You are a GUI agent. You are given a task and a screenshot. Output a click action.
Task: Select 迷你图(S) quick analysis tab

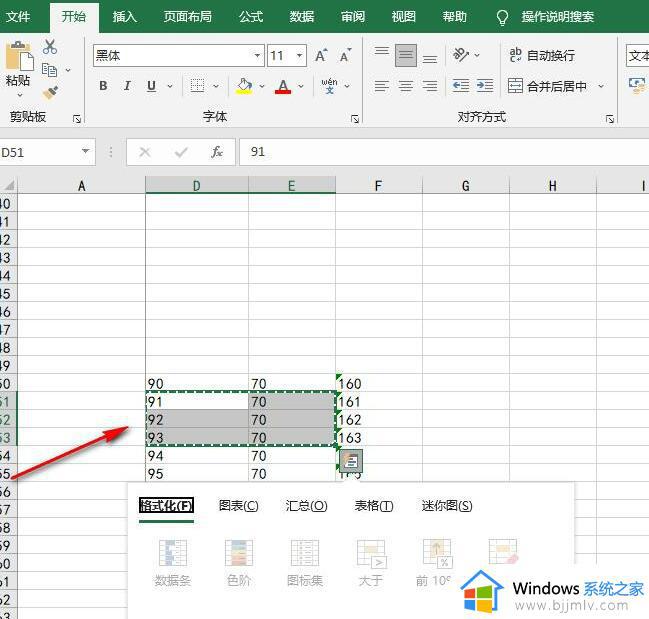coord(447,506)
